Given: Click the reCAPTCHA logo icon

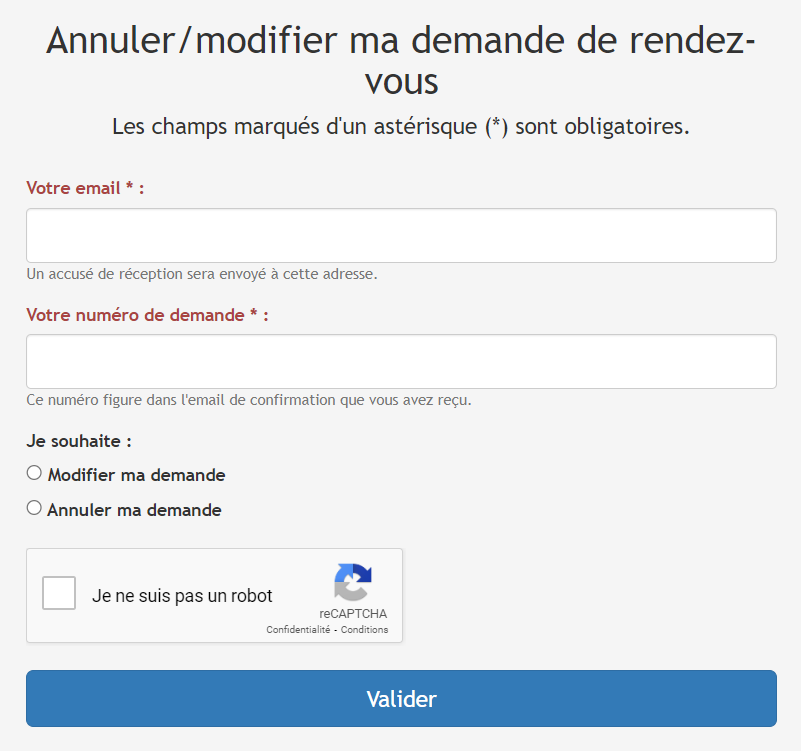Looking at the screenshot, I should click(353, 584).
